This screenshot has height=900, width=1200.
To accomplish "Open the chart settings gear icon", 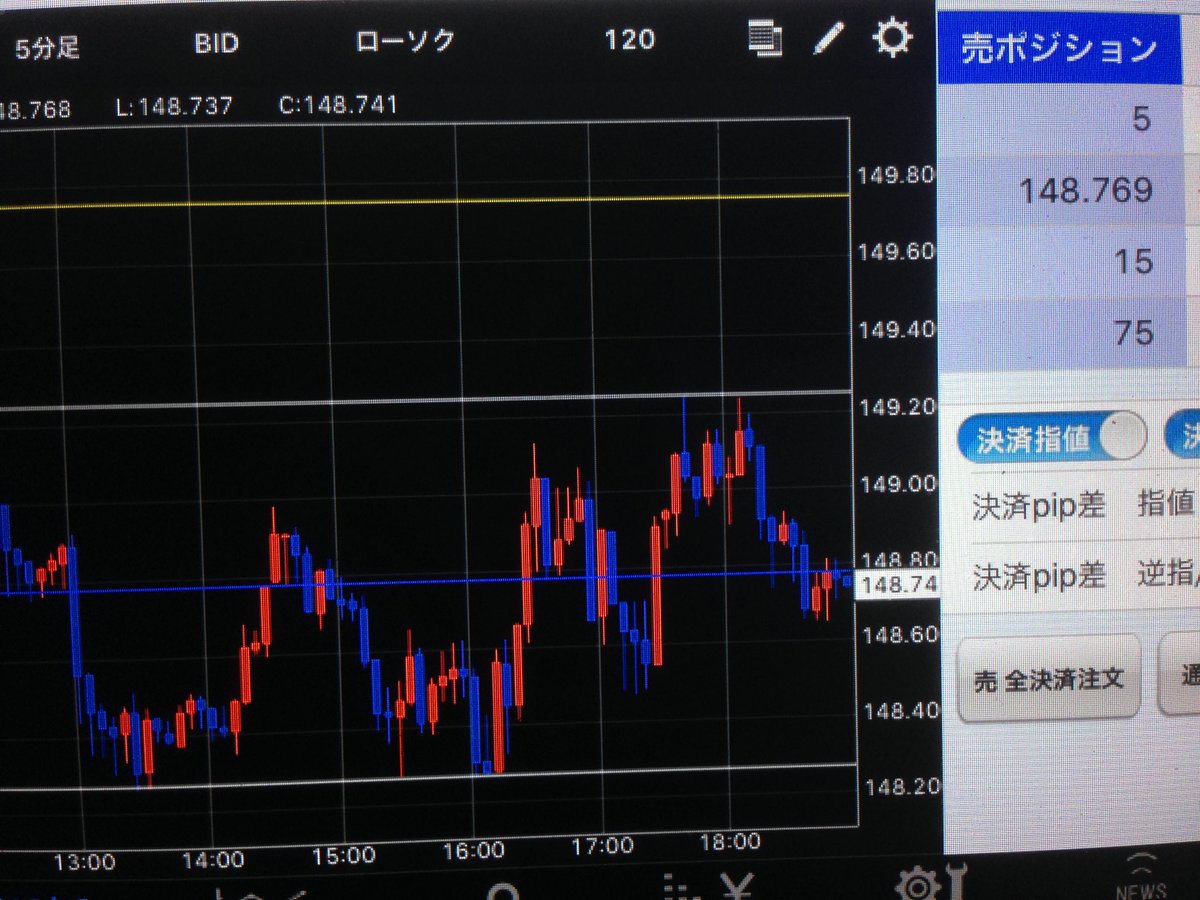I will (892, 39).
